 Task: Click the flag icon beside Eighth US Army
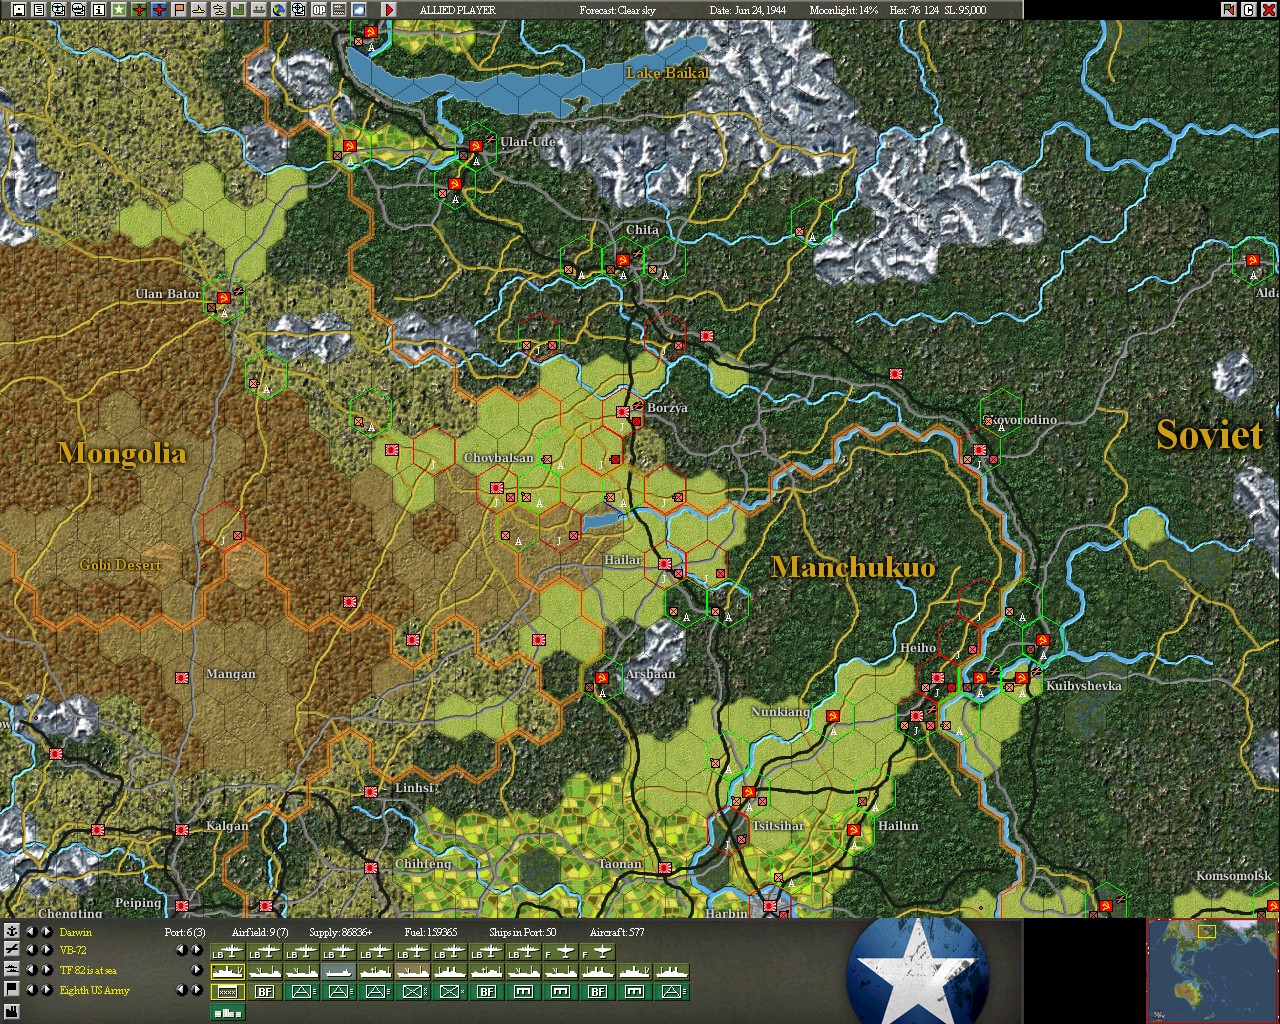12,989
